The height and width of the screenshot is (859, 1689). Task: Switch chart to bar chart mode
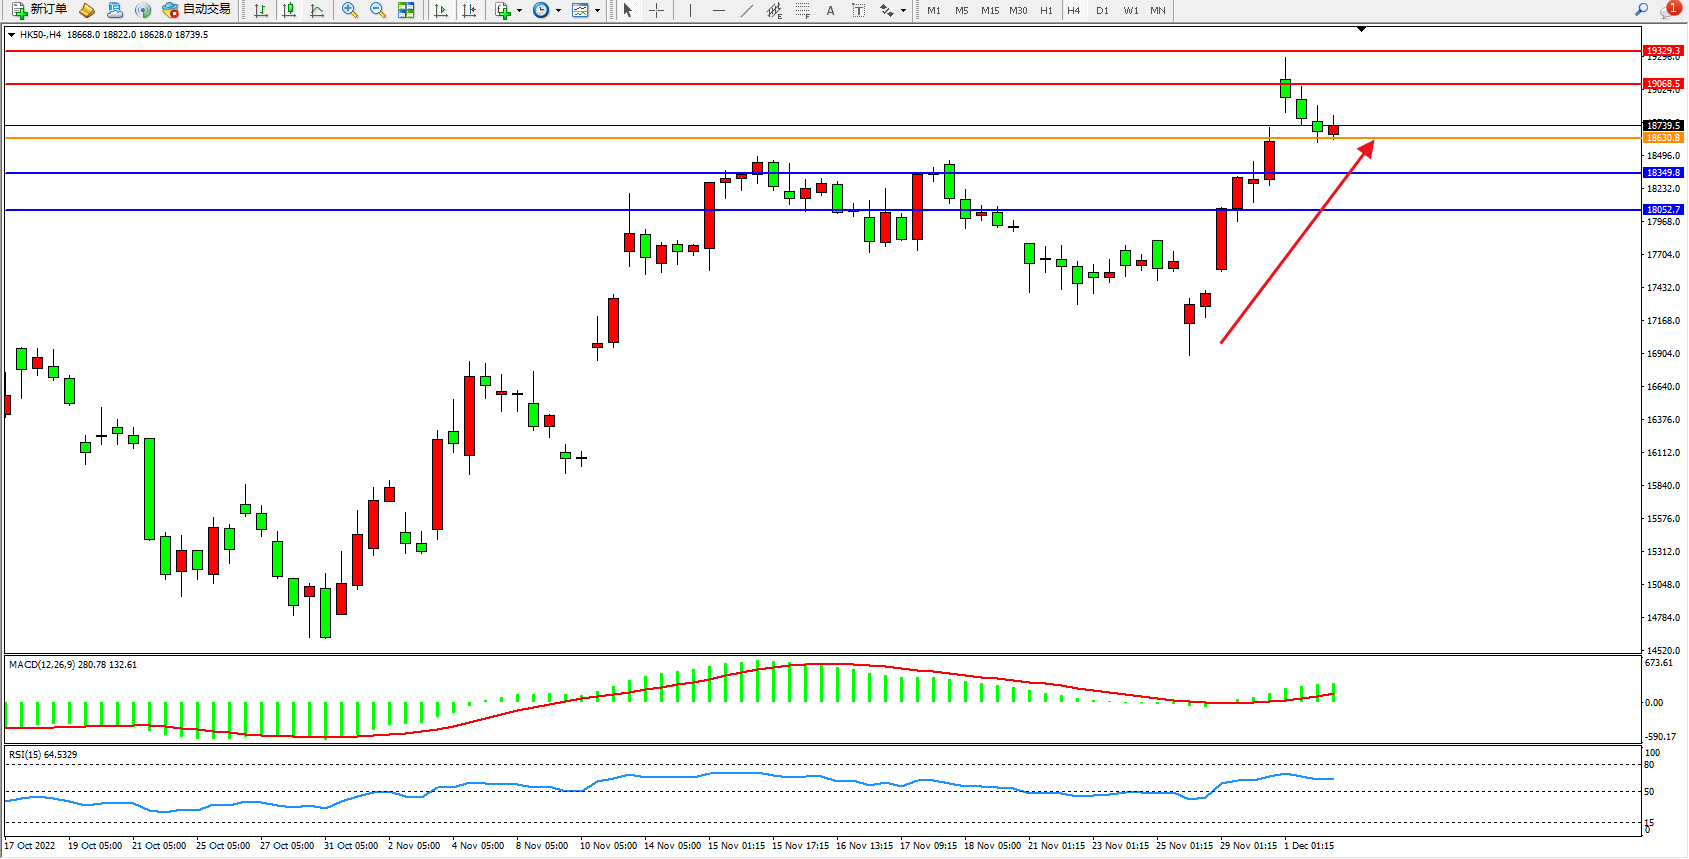[x=261, y=10]
